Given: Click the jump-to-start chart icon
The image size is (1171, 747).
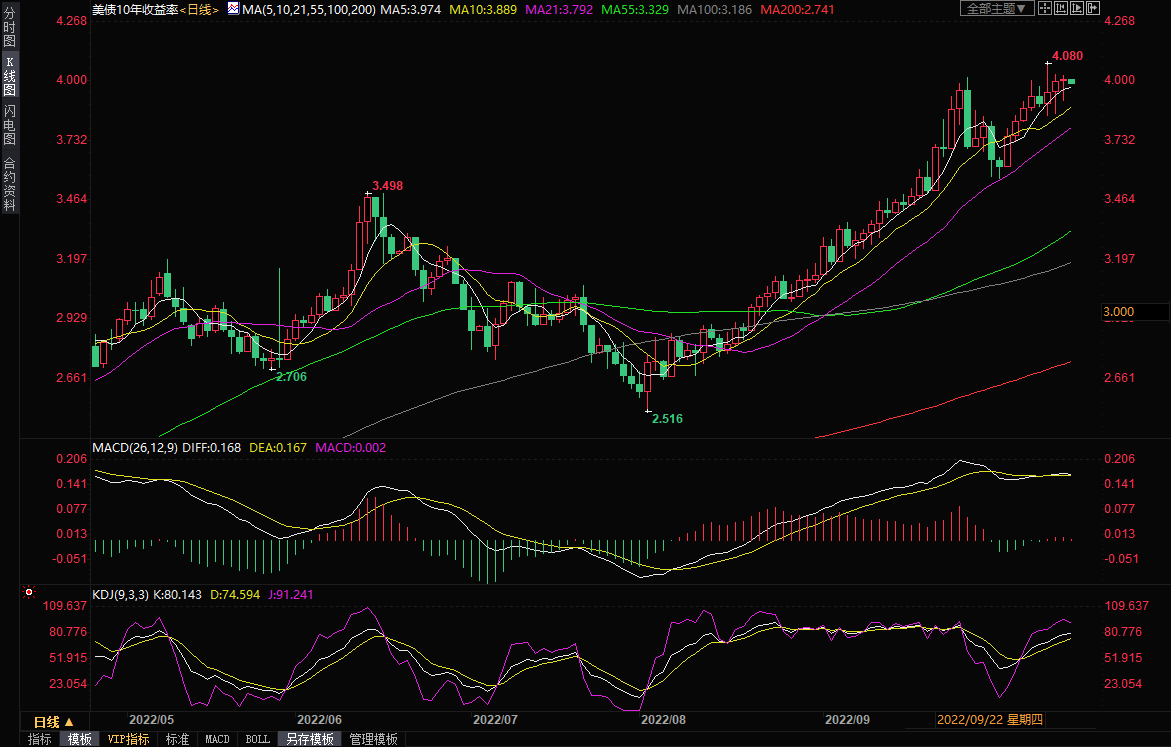Looking at the screenshot, I should click(x=1061, y=8).
